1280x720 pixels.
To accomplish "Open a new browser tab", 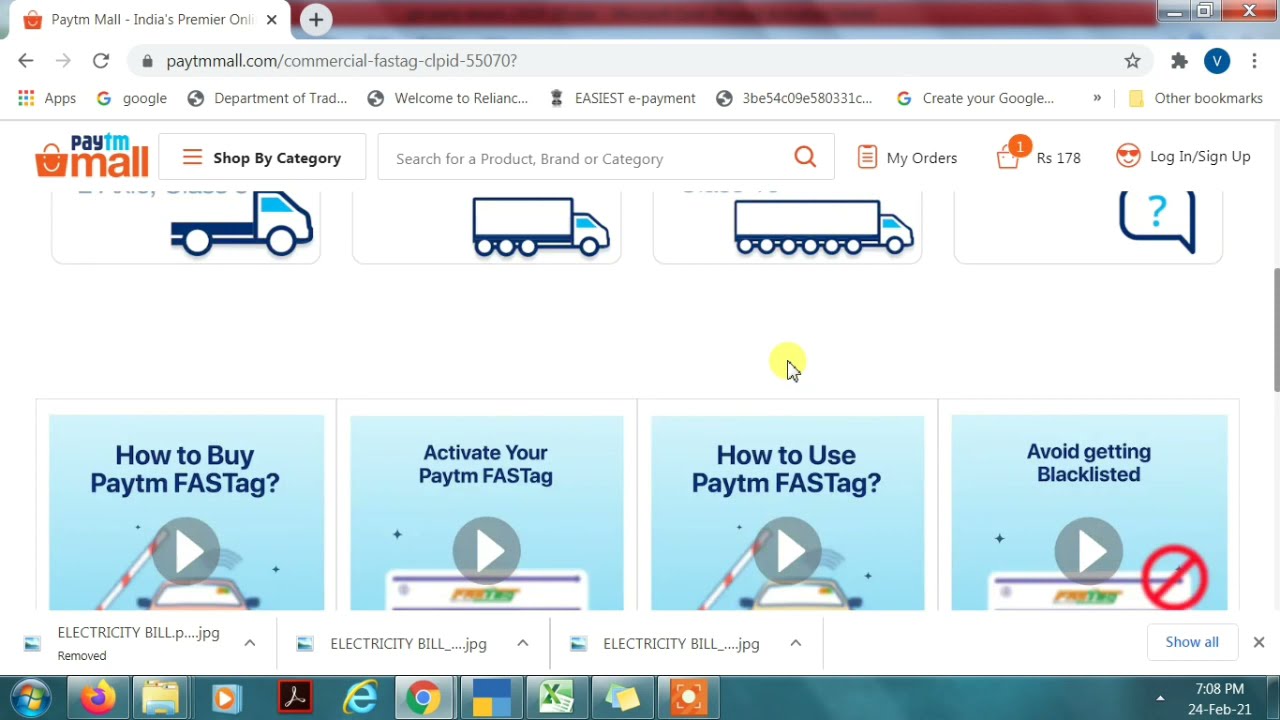I will point(316,19).
